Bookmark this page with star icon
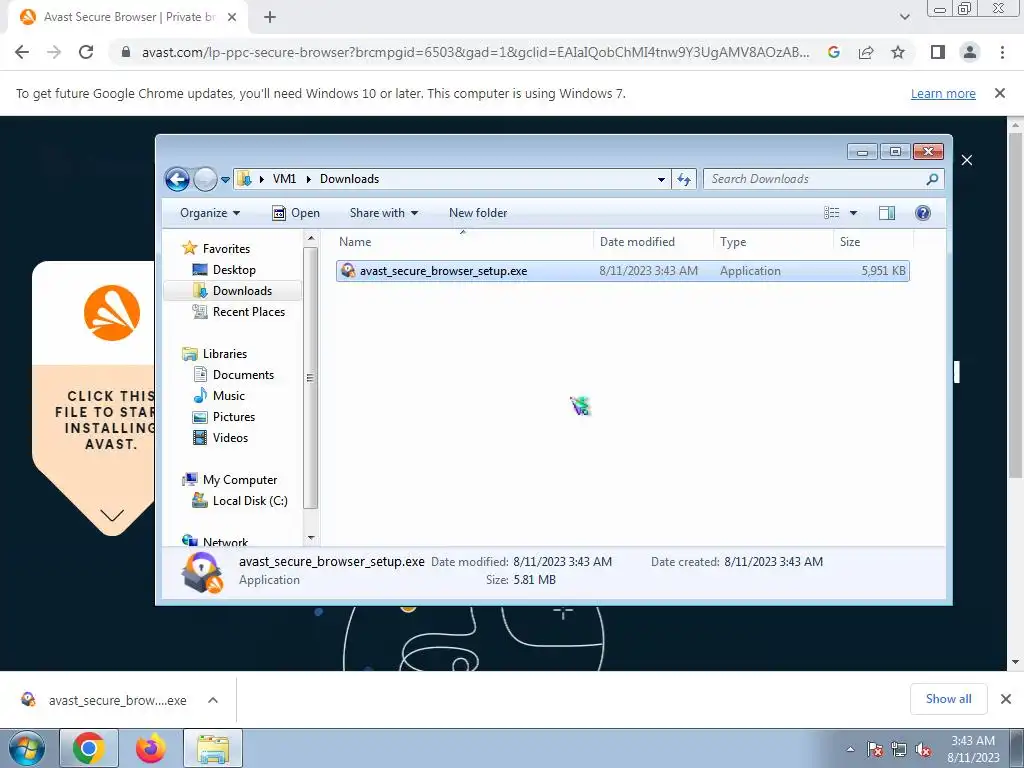 point(898,52)
